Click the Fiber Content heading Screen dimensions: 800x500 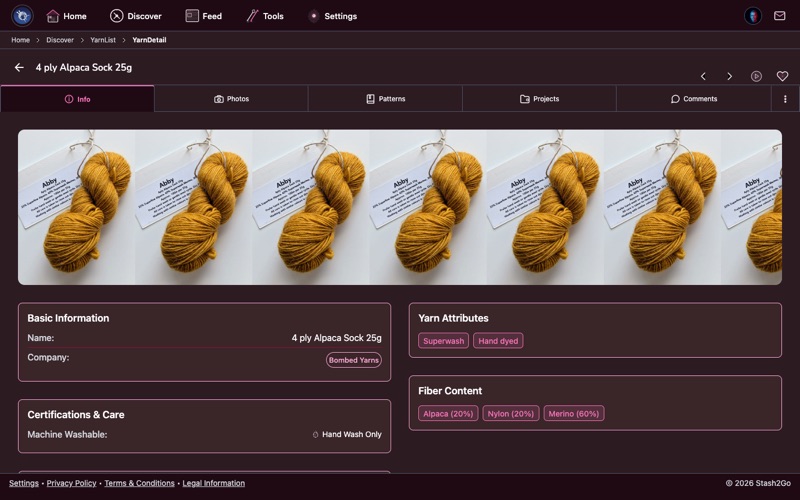450,391
